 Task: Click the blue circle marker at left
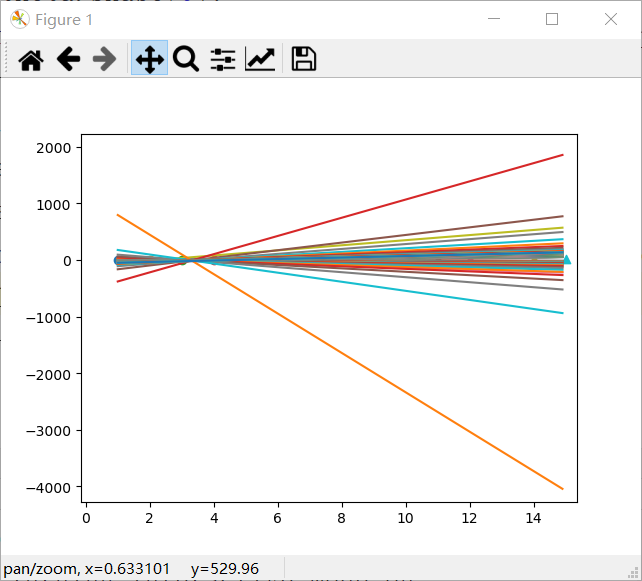coord(118,260)
